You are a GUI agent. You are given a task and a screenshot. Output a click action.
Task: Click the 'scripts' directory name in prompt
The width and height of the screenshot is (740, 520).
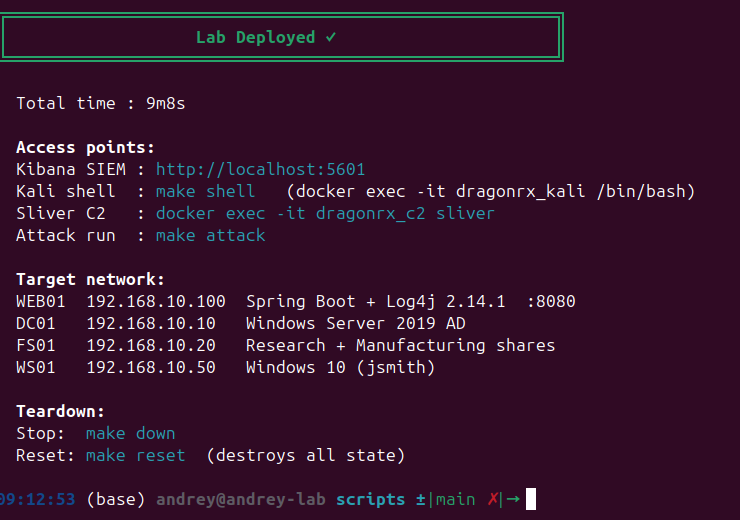(x=370, y=499)
